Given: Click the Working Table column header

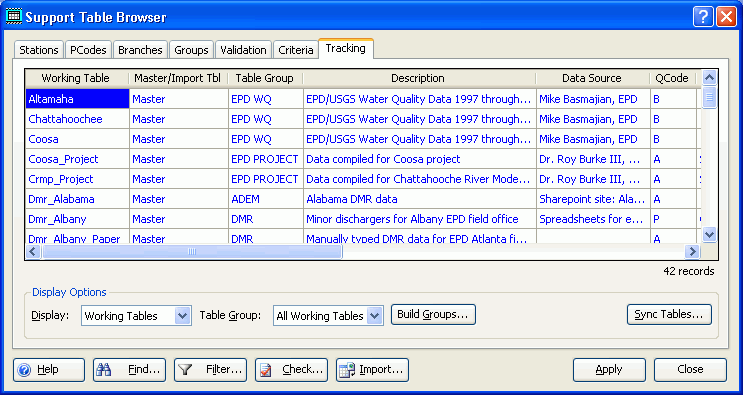Looking at the screenshot, I should tap(76, 78).
